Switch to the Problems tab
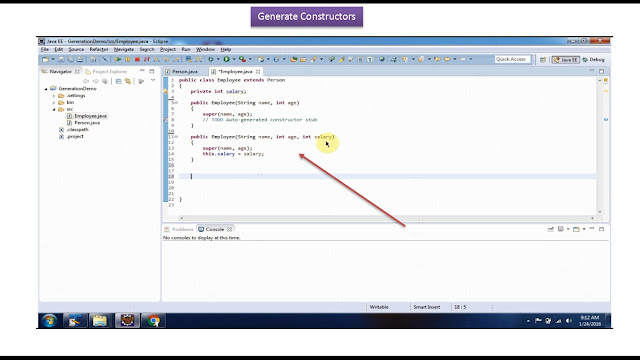The height and width of the screenshot is (360, 640). 179,229
